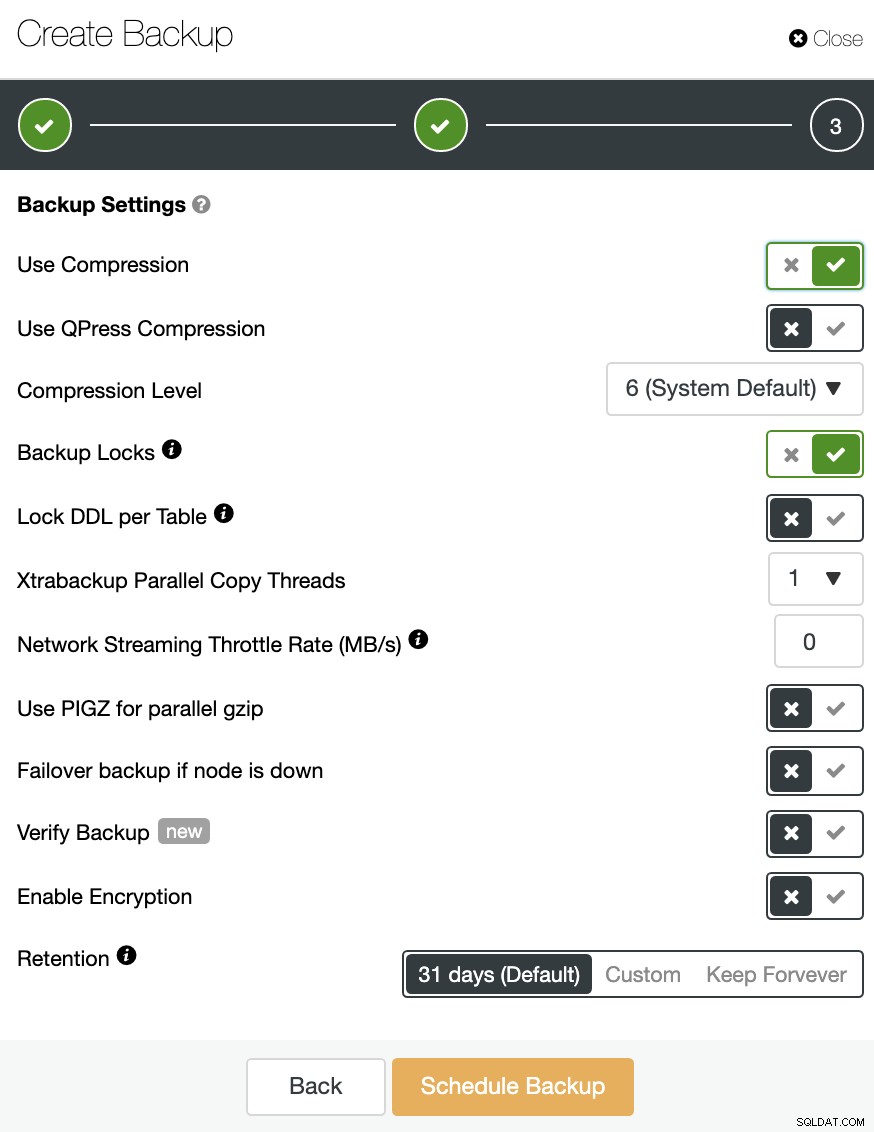Click the help icon beside Backup Settings
The image size is (874, 1132).
201,205
